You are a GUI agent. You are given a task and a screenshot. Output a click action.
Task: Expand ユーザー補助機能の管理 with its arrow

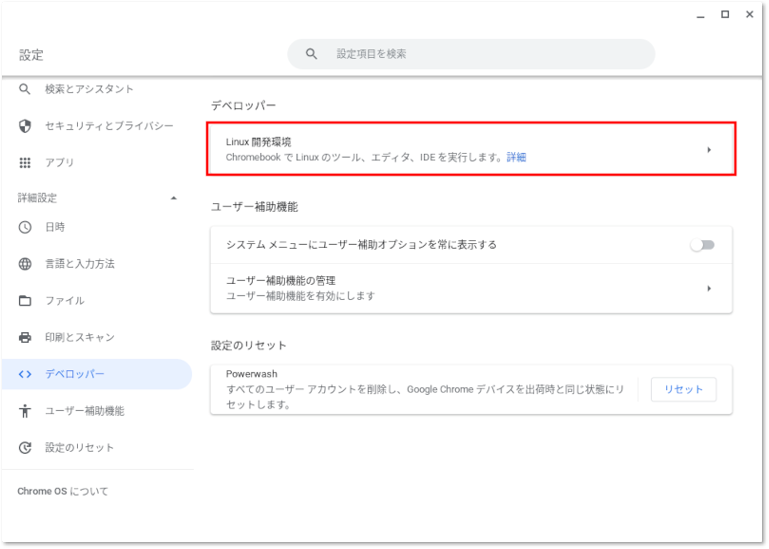[708, 288]
